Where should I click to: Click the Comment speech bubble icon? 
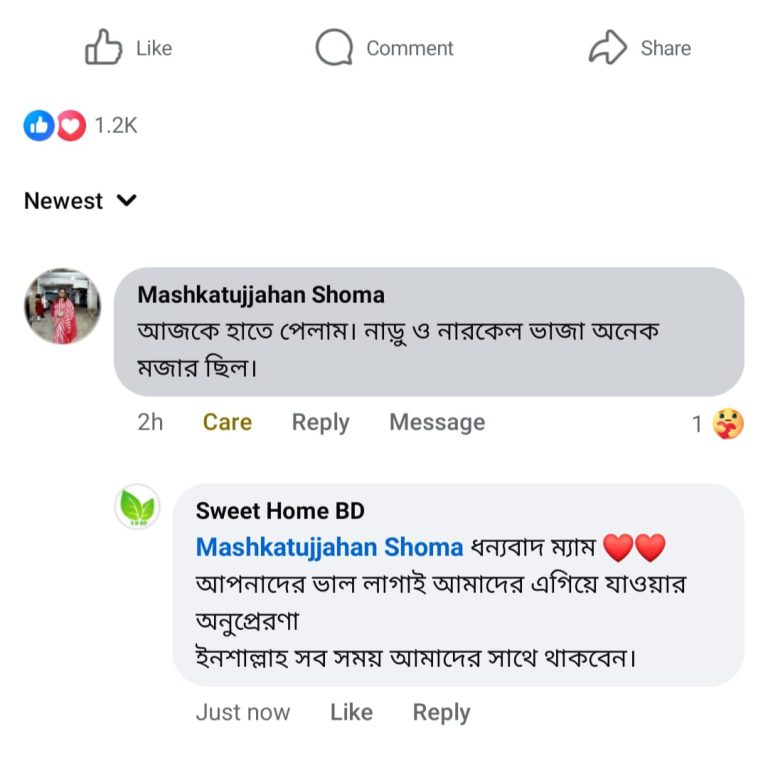[x=334, y=47]
